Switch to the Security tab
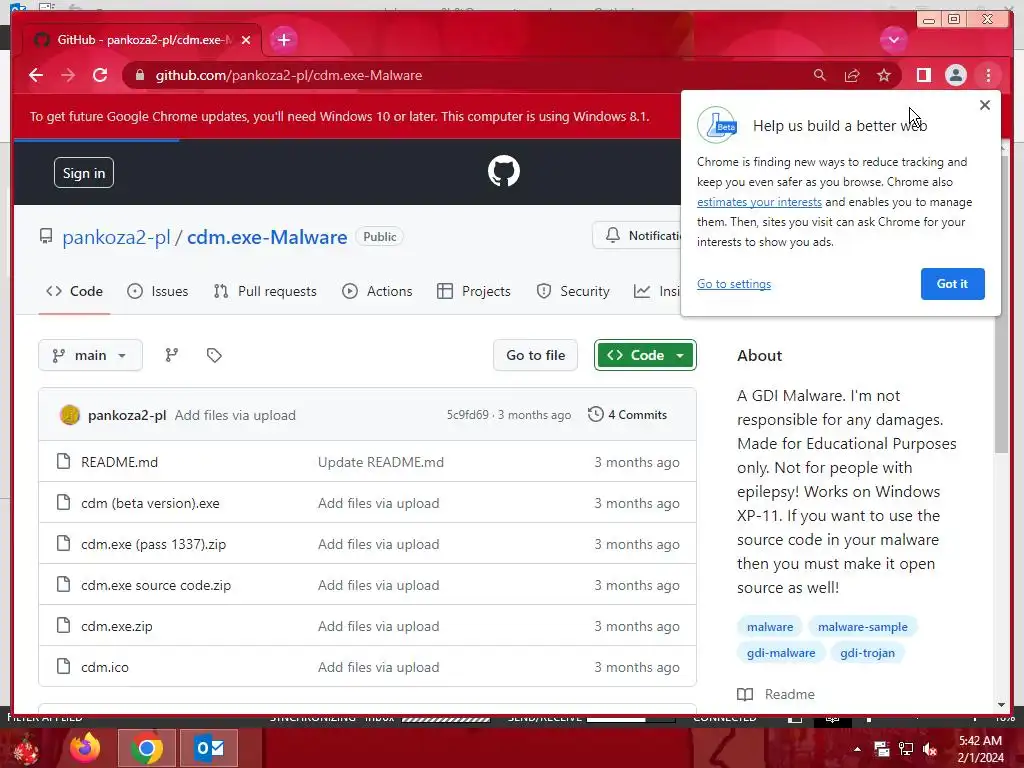1024x768 pixels. (573, 291)
